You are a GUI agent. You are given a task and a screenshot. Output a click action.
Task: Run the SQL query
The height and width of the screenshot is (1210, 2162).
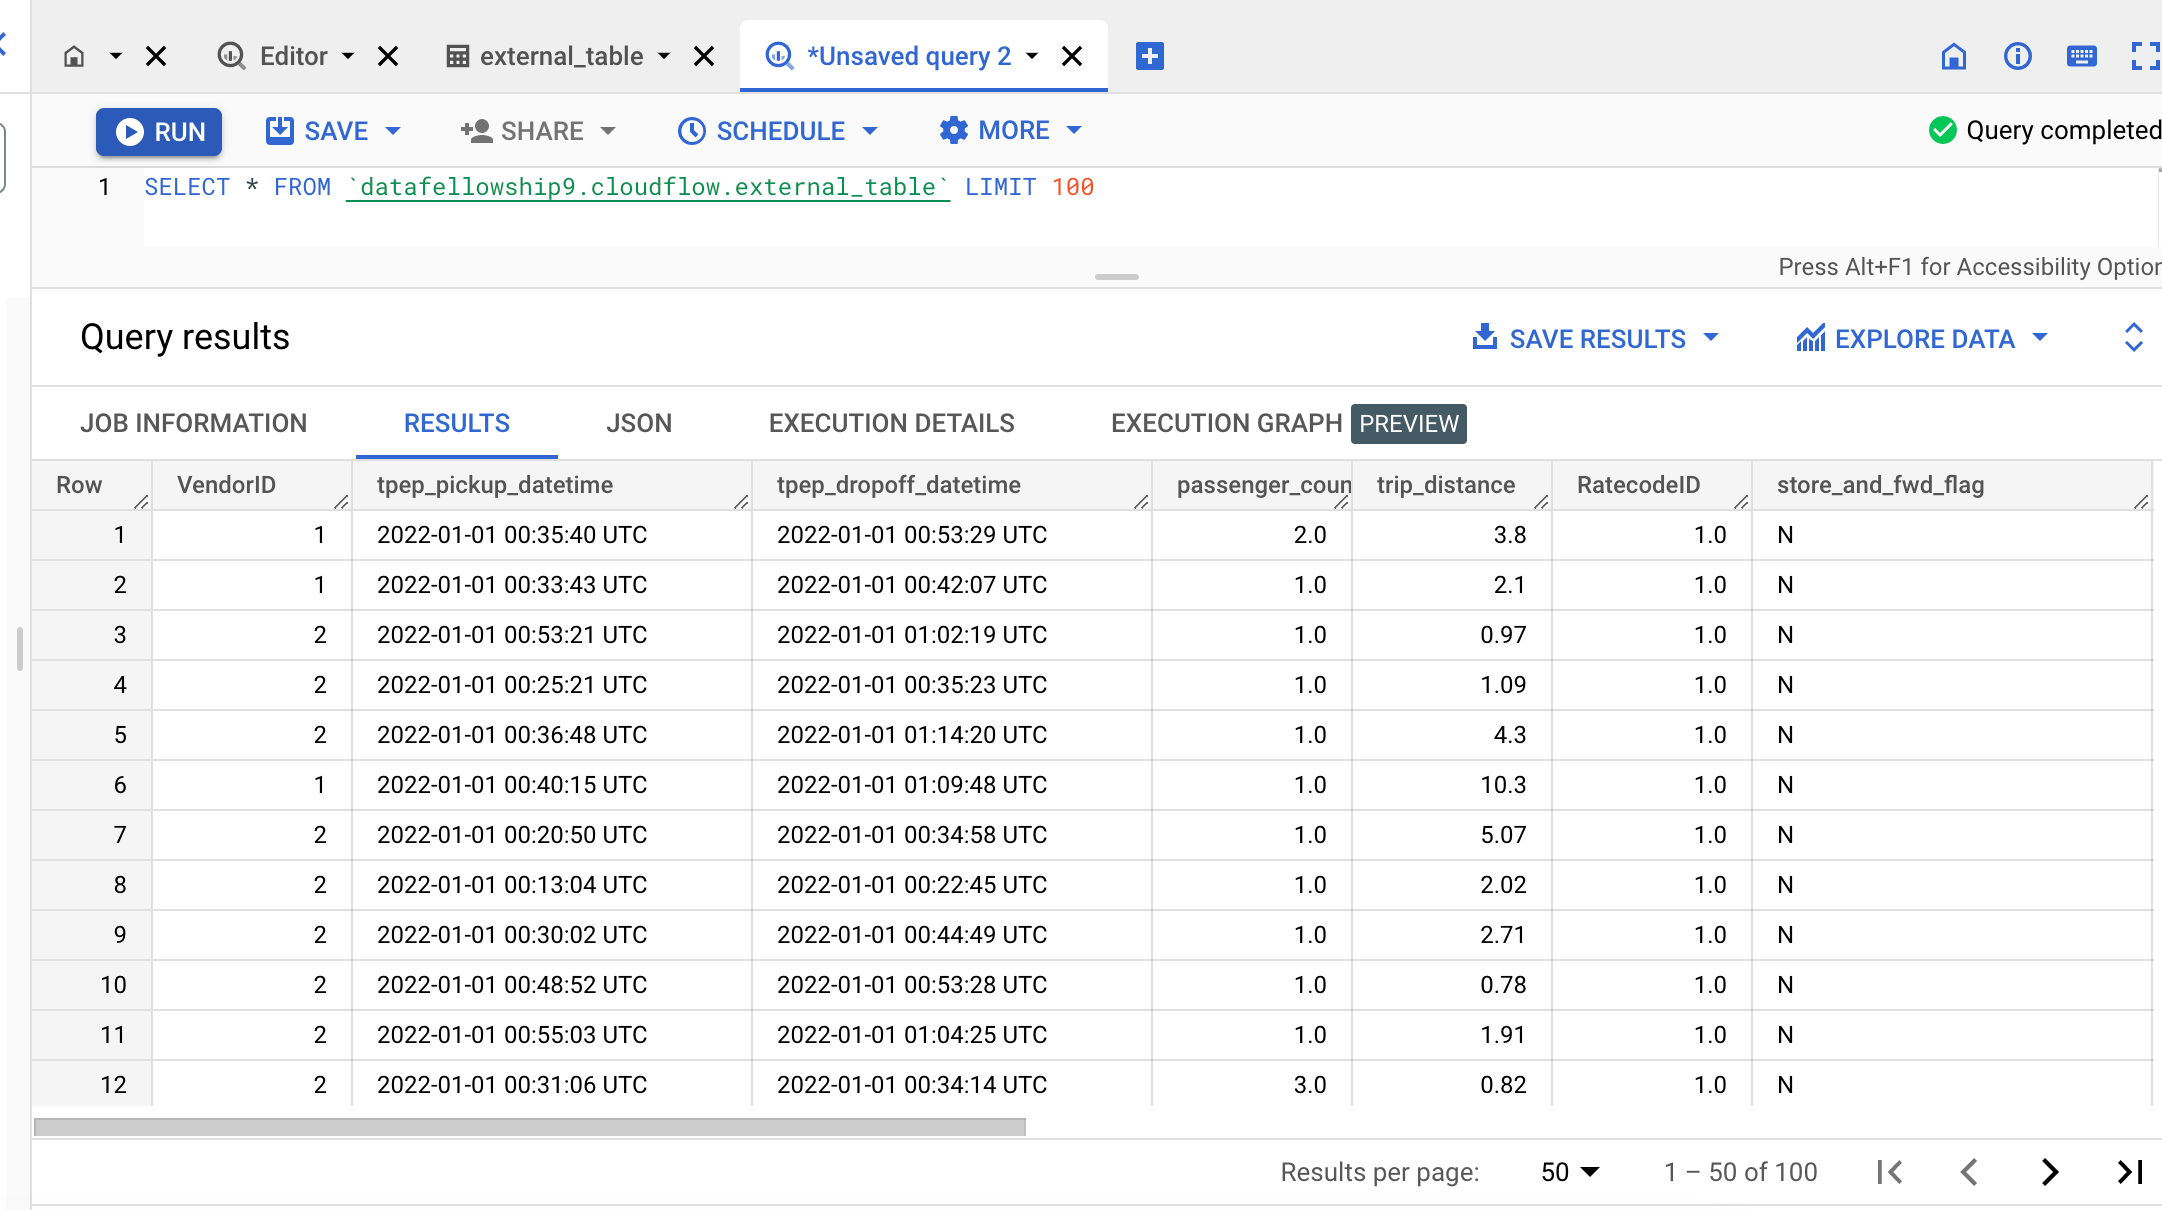point(158,131)
